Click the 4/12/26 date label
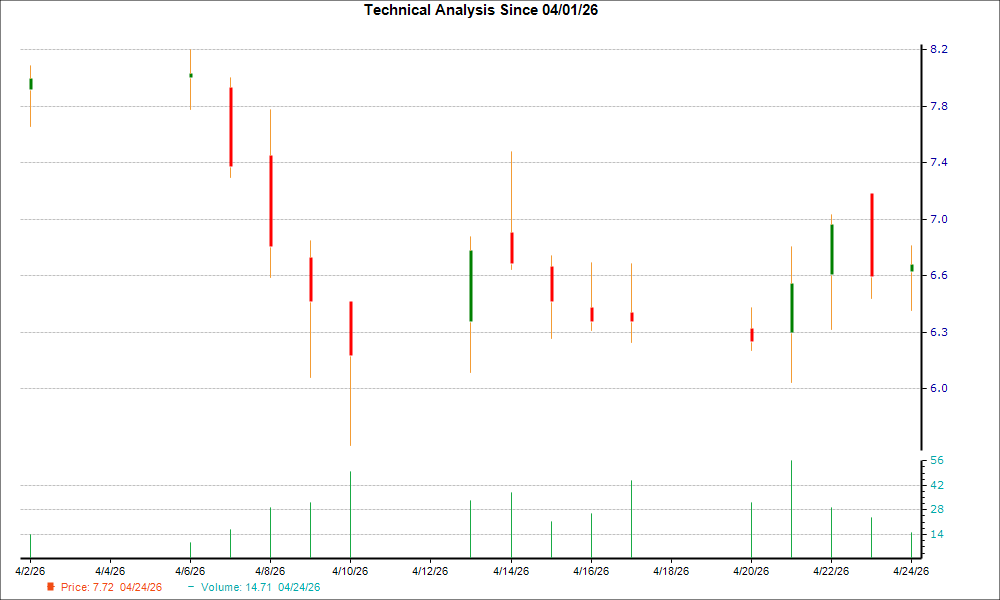 (430, 571)
